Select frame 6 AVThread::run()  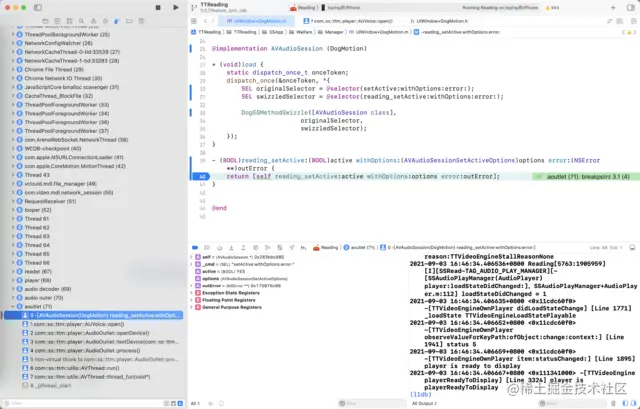(93, 368)
